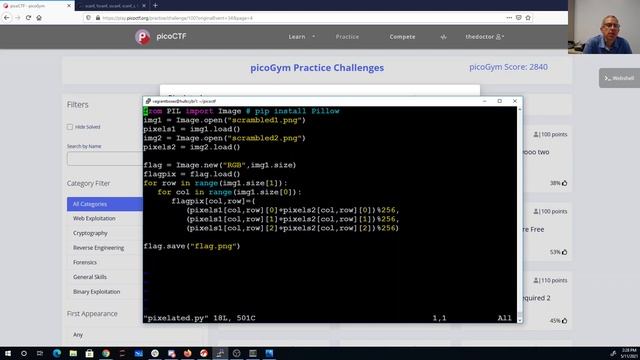This screenshot has height=360, width=640.
Task: Click the webcam video thumbnail
Action: coord(604,27)
